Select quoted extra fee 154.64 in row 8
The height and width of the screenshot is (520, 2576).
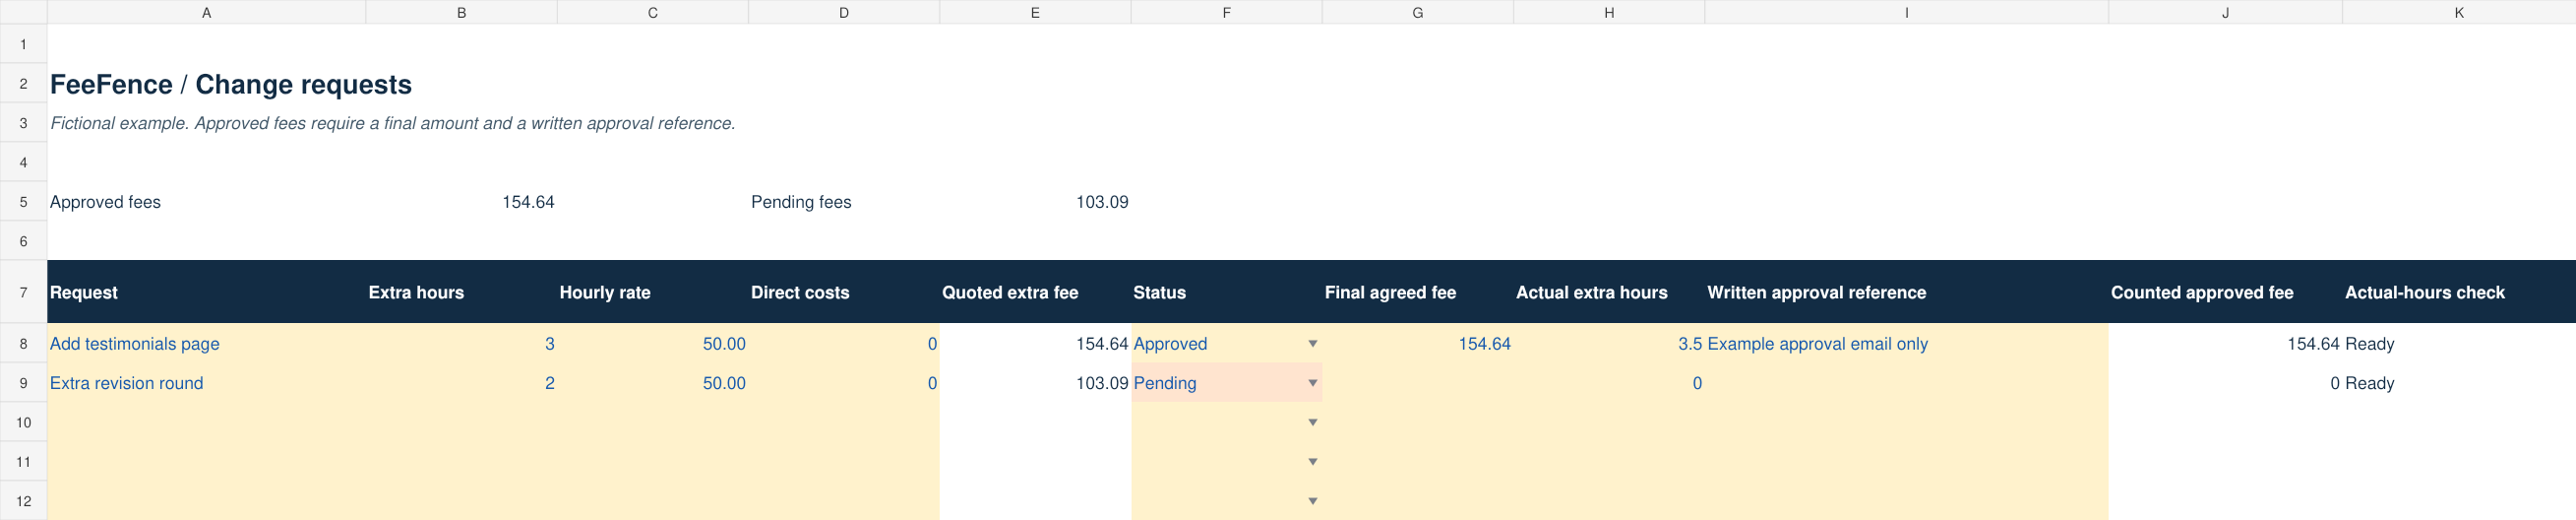(x=1035, y=344)
